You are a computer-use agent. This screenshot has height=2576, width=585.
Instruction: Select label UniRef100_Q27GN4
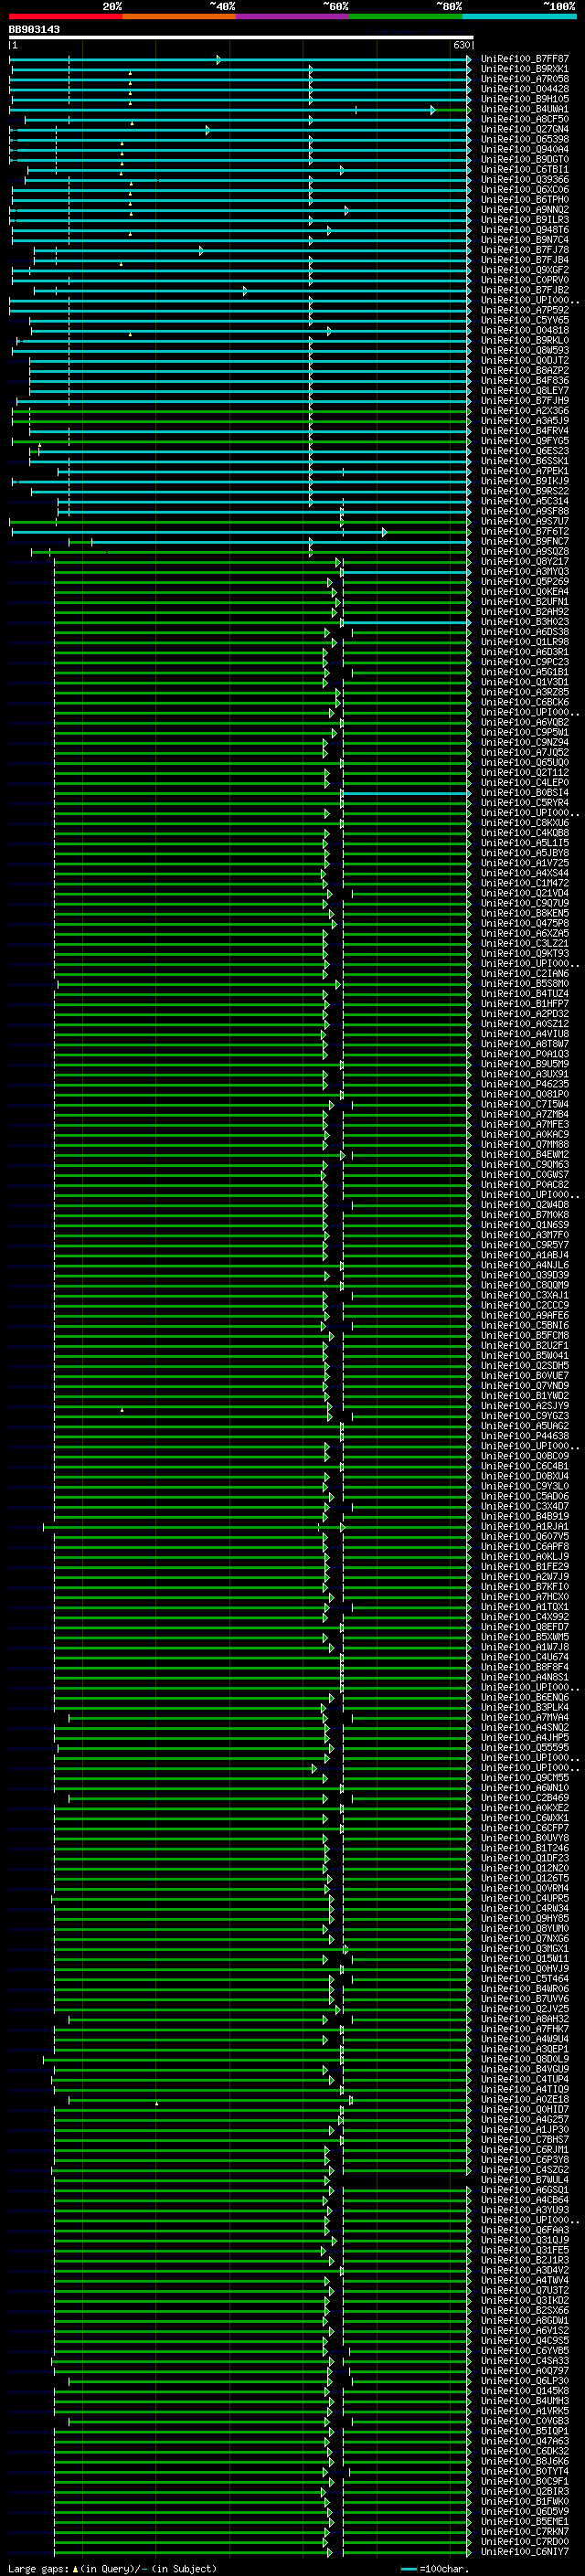[525, 129]
